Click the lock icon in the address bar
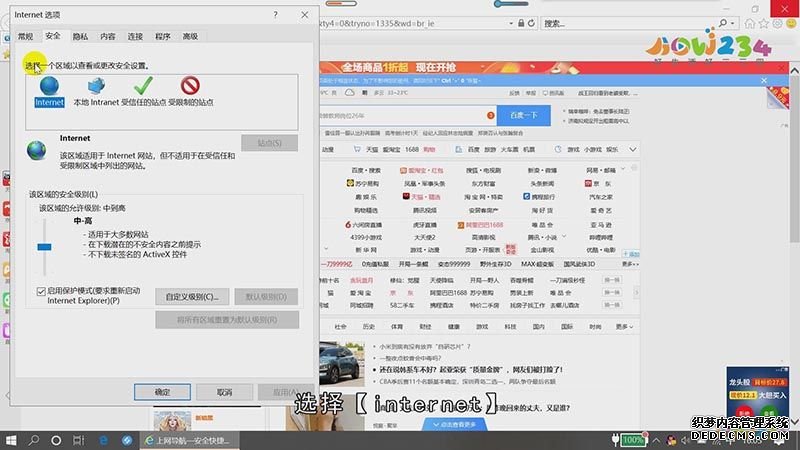This screenshot has width=800, height=450. click(x=521, y=23)
